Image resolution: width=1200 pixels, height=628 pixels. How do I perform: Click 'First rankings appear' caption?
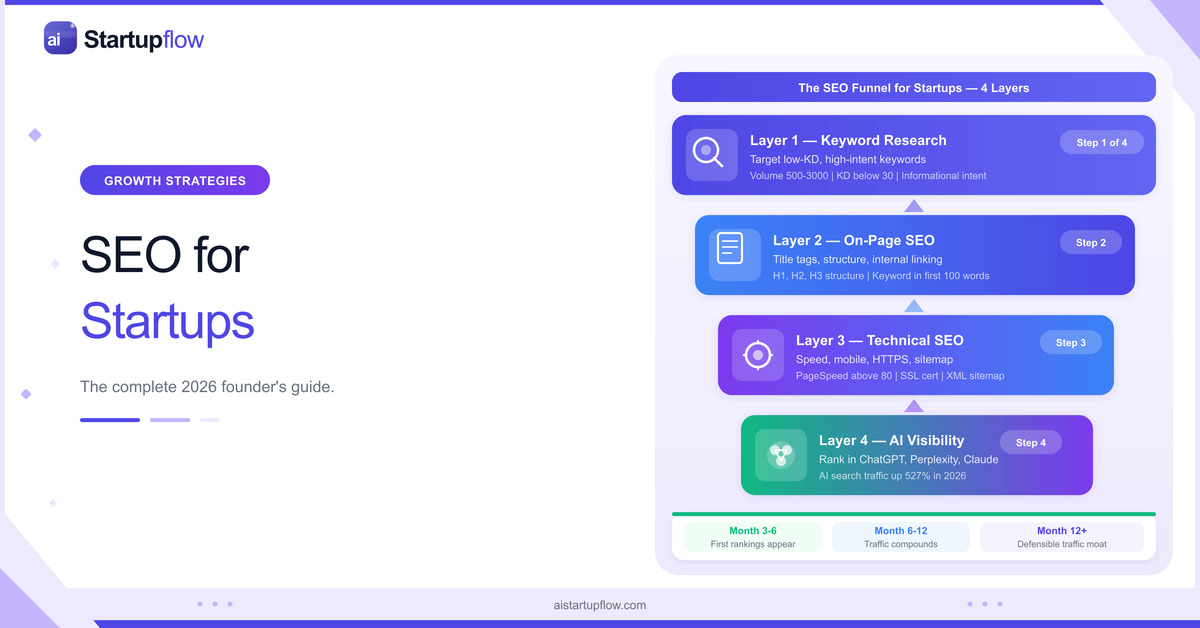pos(753,544)
